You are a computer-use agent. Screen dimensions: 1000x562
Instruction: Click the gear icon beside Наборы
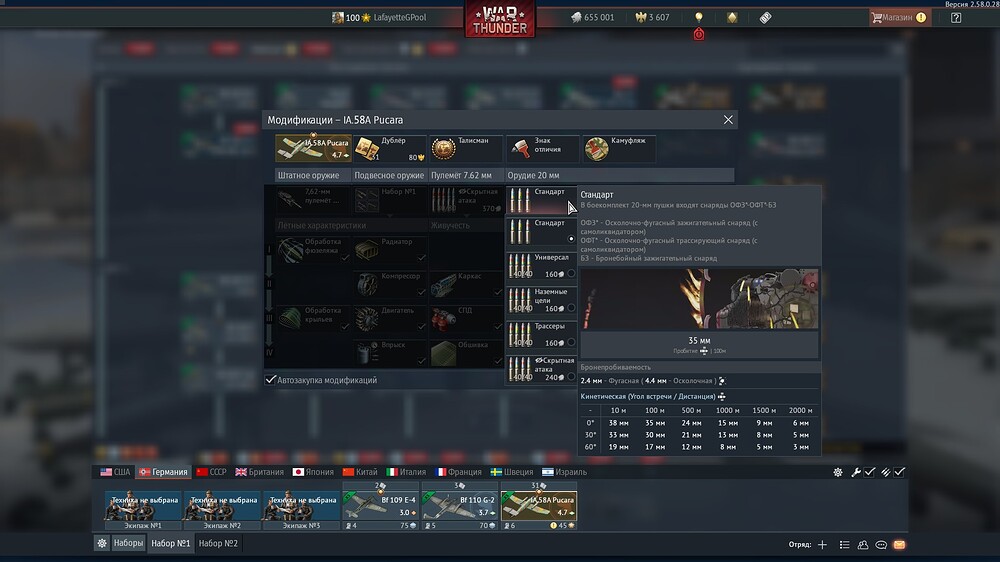[101, 544]
